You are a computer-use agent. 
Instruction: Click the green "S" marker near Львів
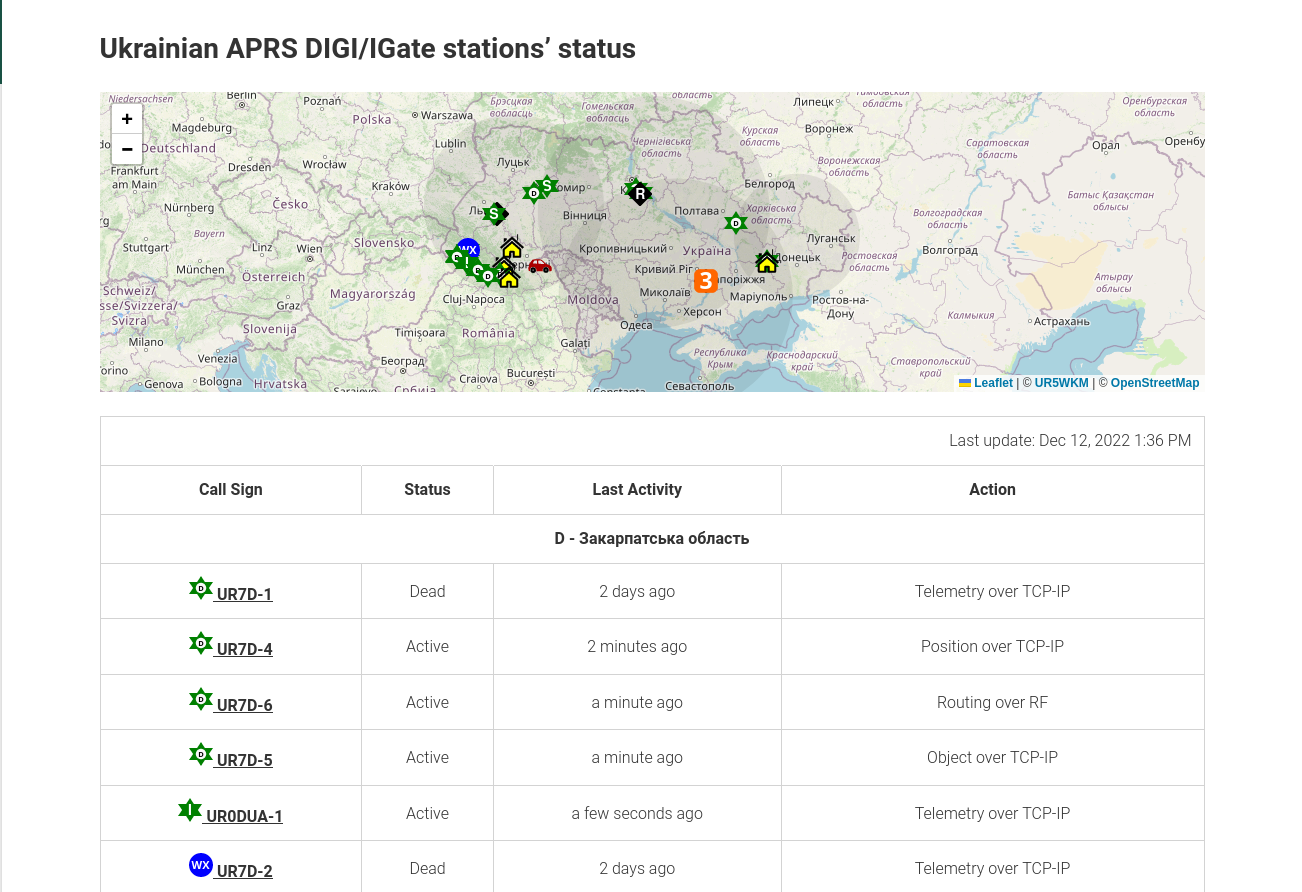pos(494,213)
